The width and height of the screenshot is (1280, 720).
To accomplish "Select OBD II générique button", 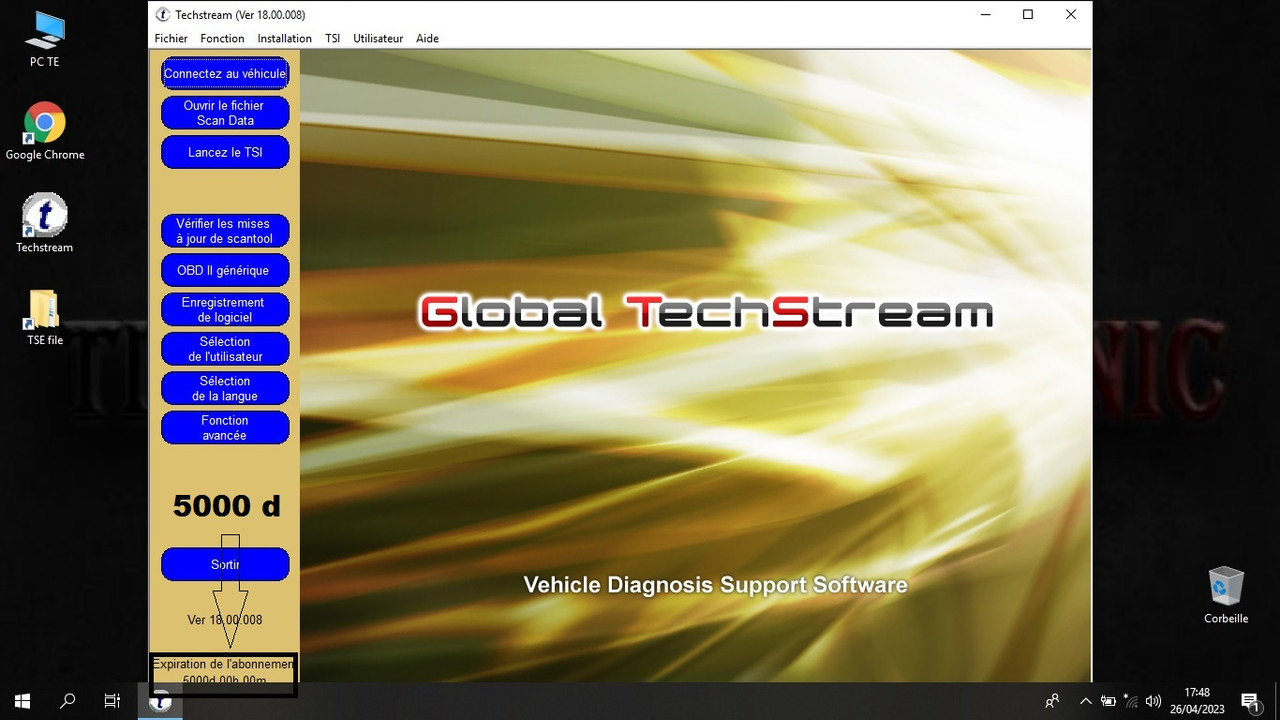I will (x=225, y=270).
